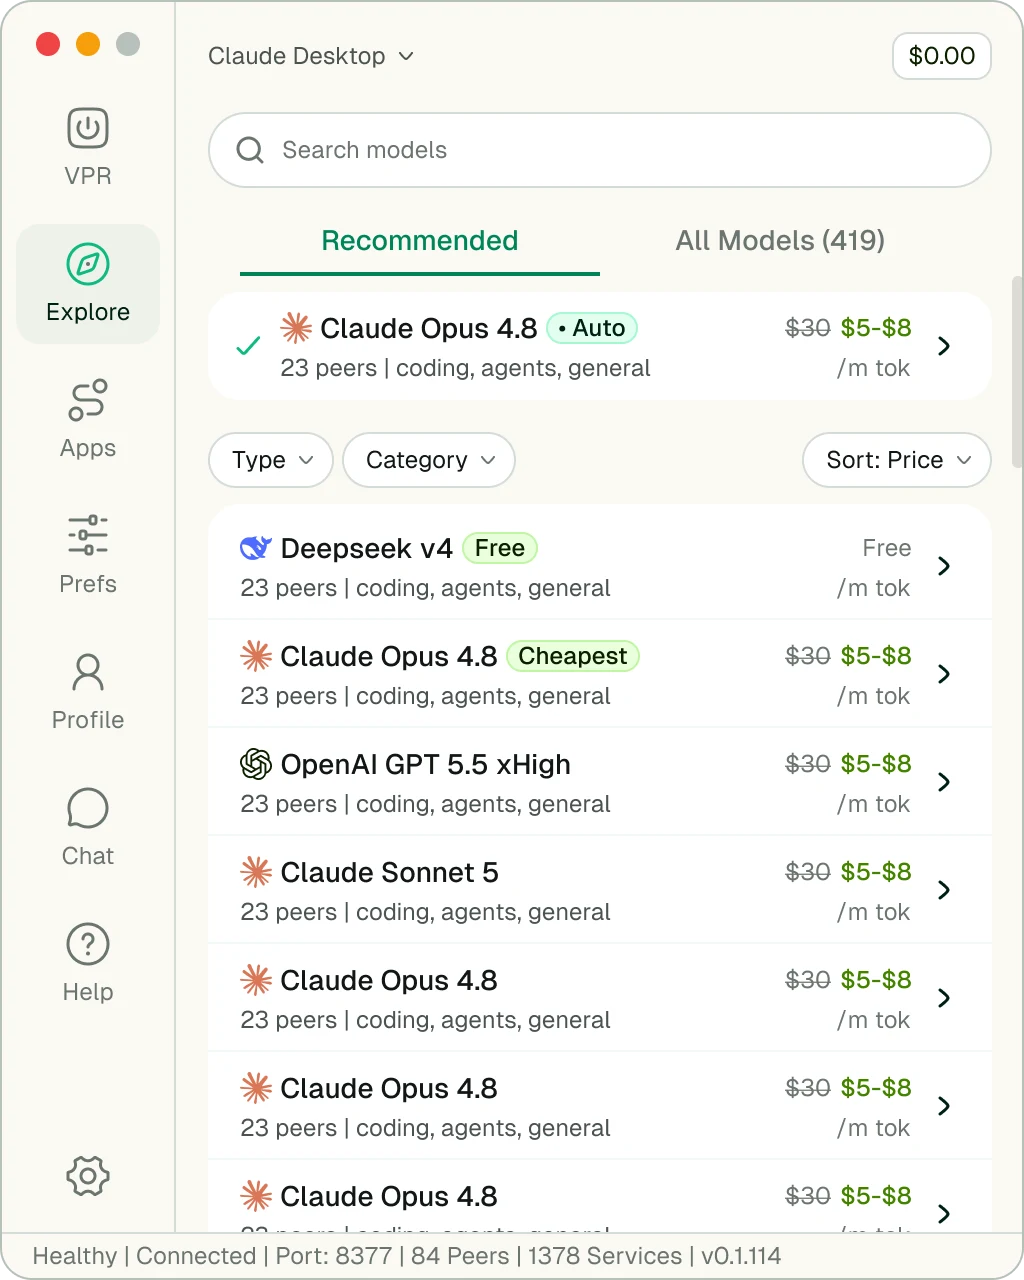1024x1280 pixels.
Task: Select the OpenAI GPT 5.5 xHigh name
Action: [426, 764]
